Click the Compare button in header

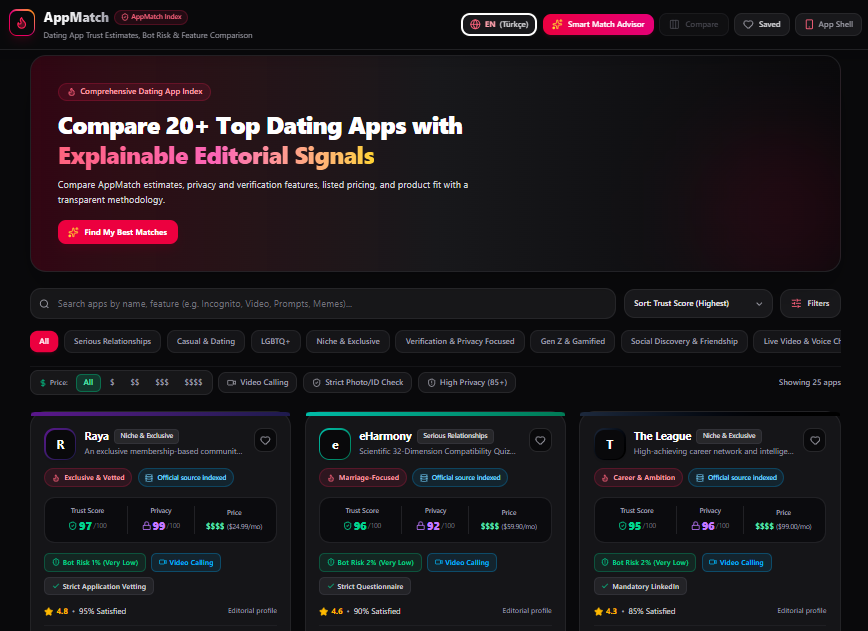pyautogui.click(x=694, y=24)
